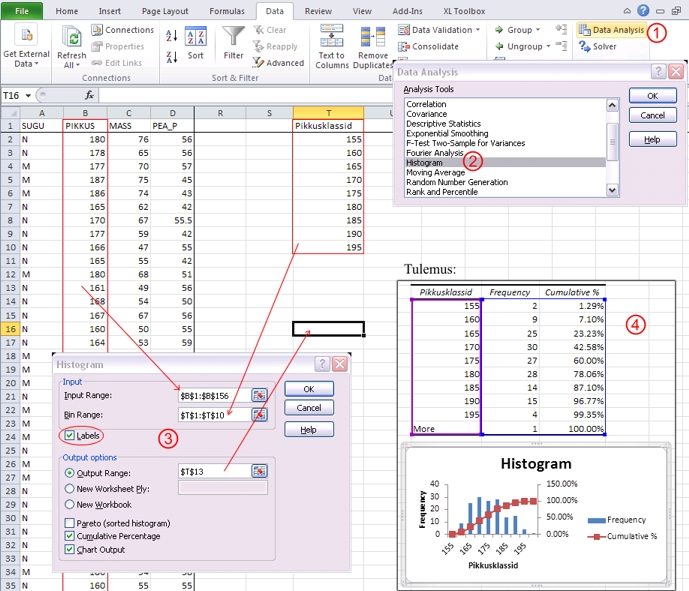Open the Consolidate tool
The width and height of the screenshot is (689, 591).
coord(428,47)
